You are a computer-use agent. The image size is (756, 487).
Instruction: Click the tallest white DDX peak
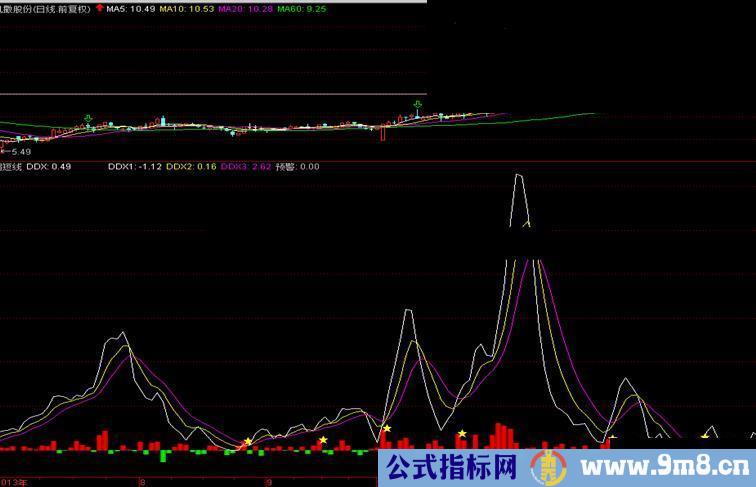click(518, 177)
